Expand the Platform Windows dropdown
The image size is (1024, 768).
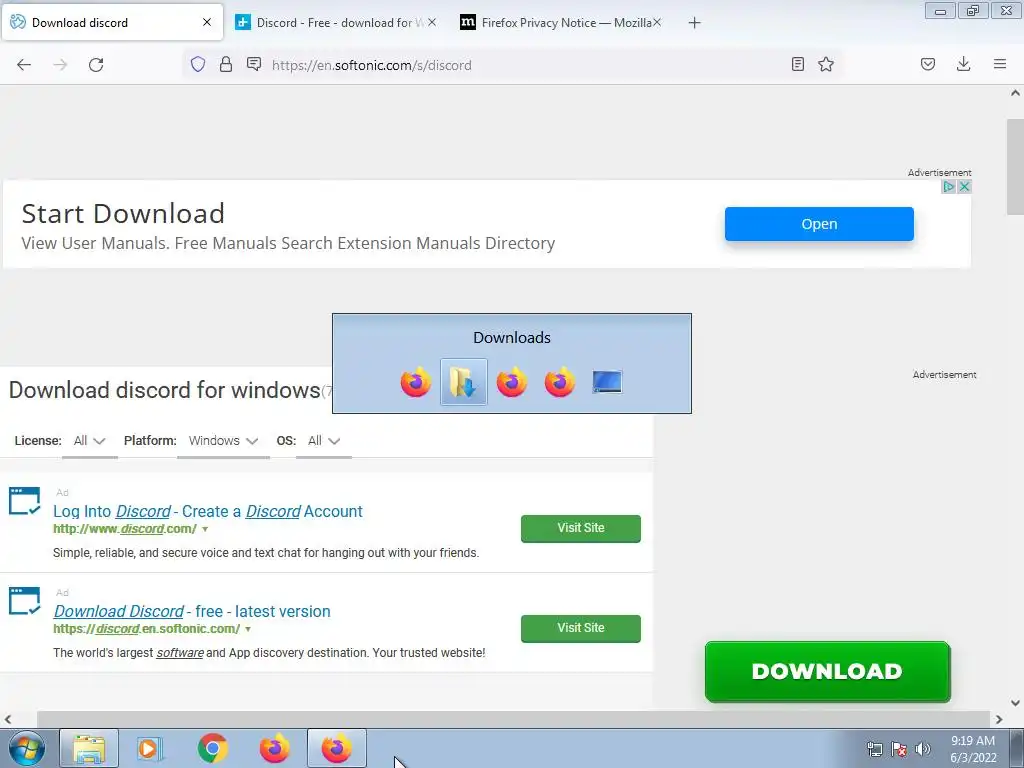coord(223,441)
